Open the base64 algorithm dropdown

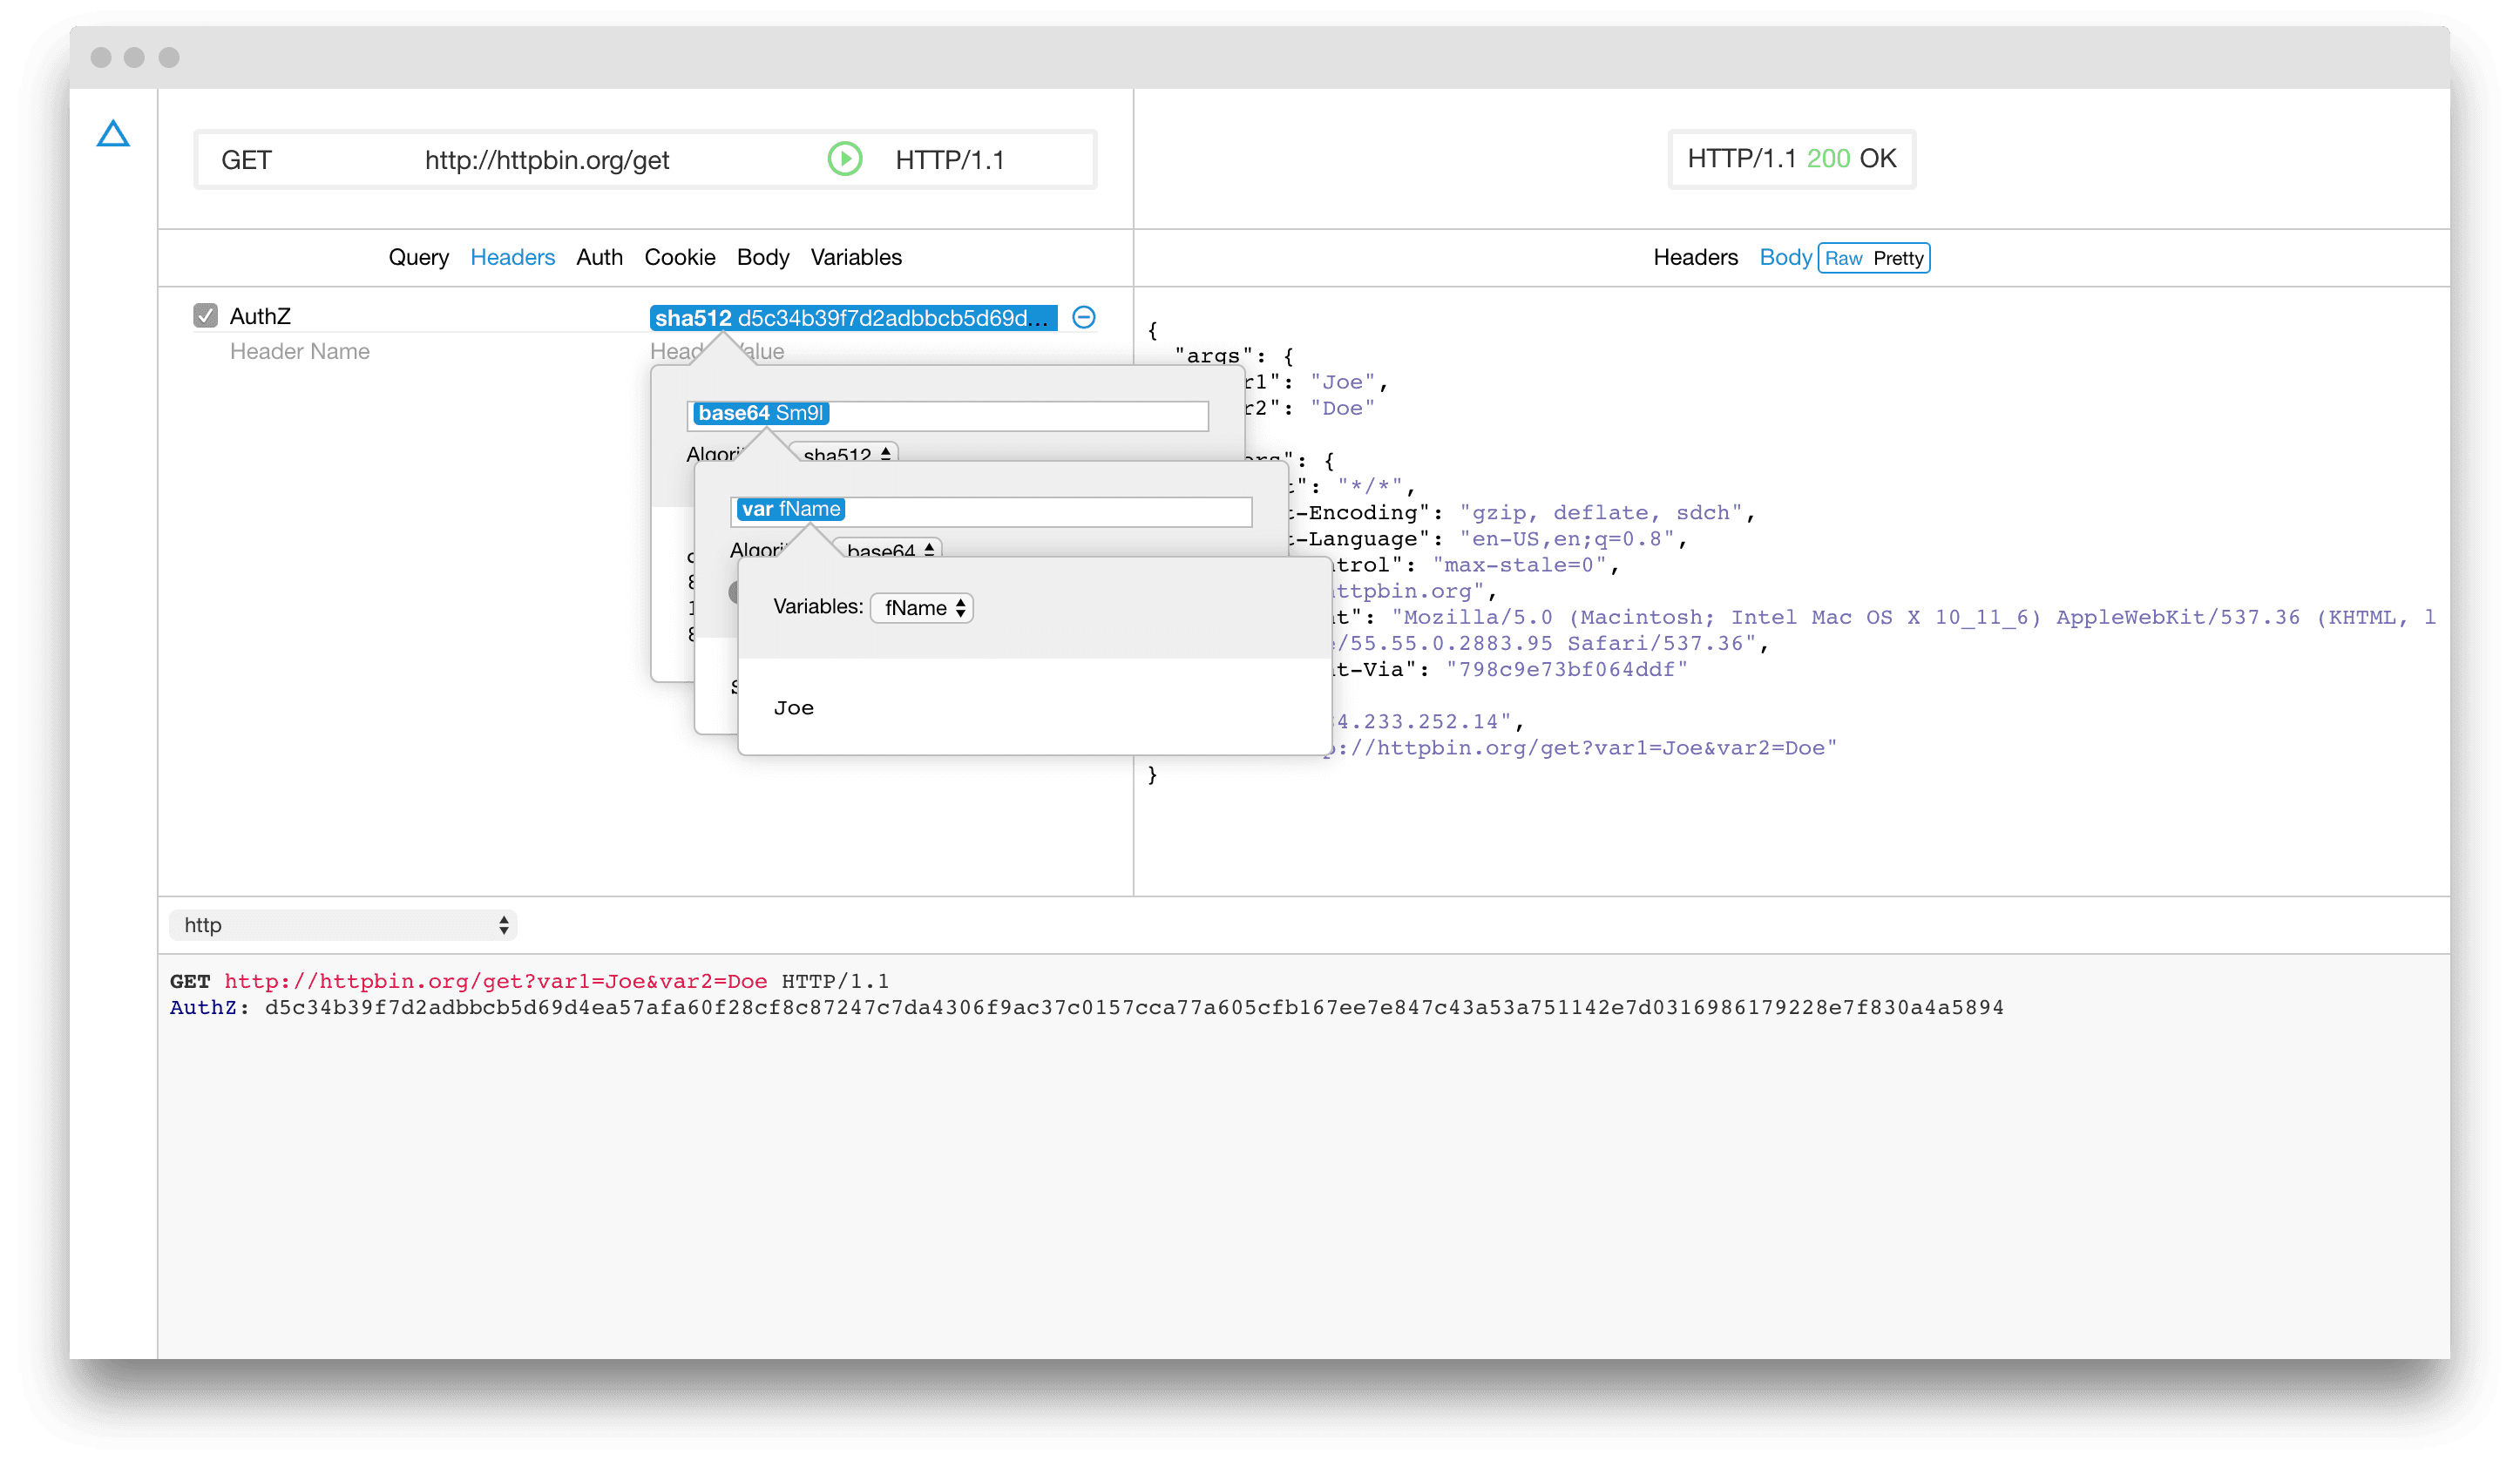(888, 550)
